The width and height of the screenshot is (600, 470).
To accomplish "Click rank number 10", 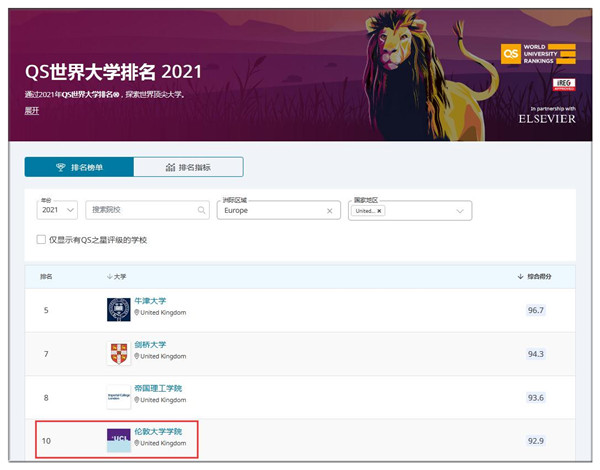I will click(46, 441).
